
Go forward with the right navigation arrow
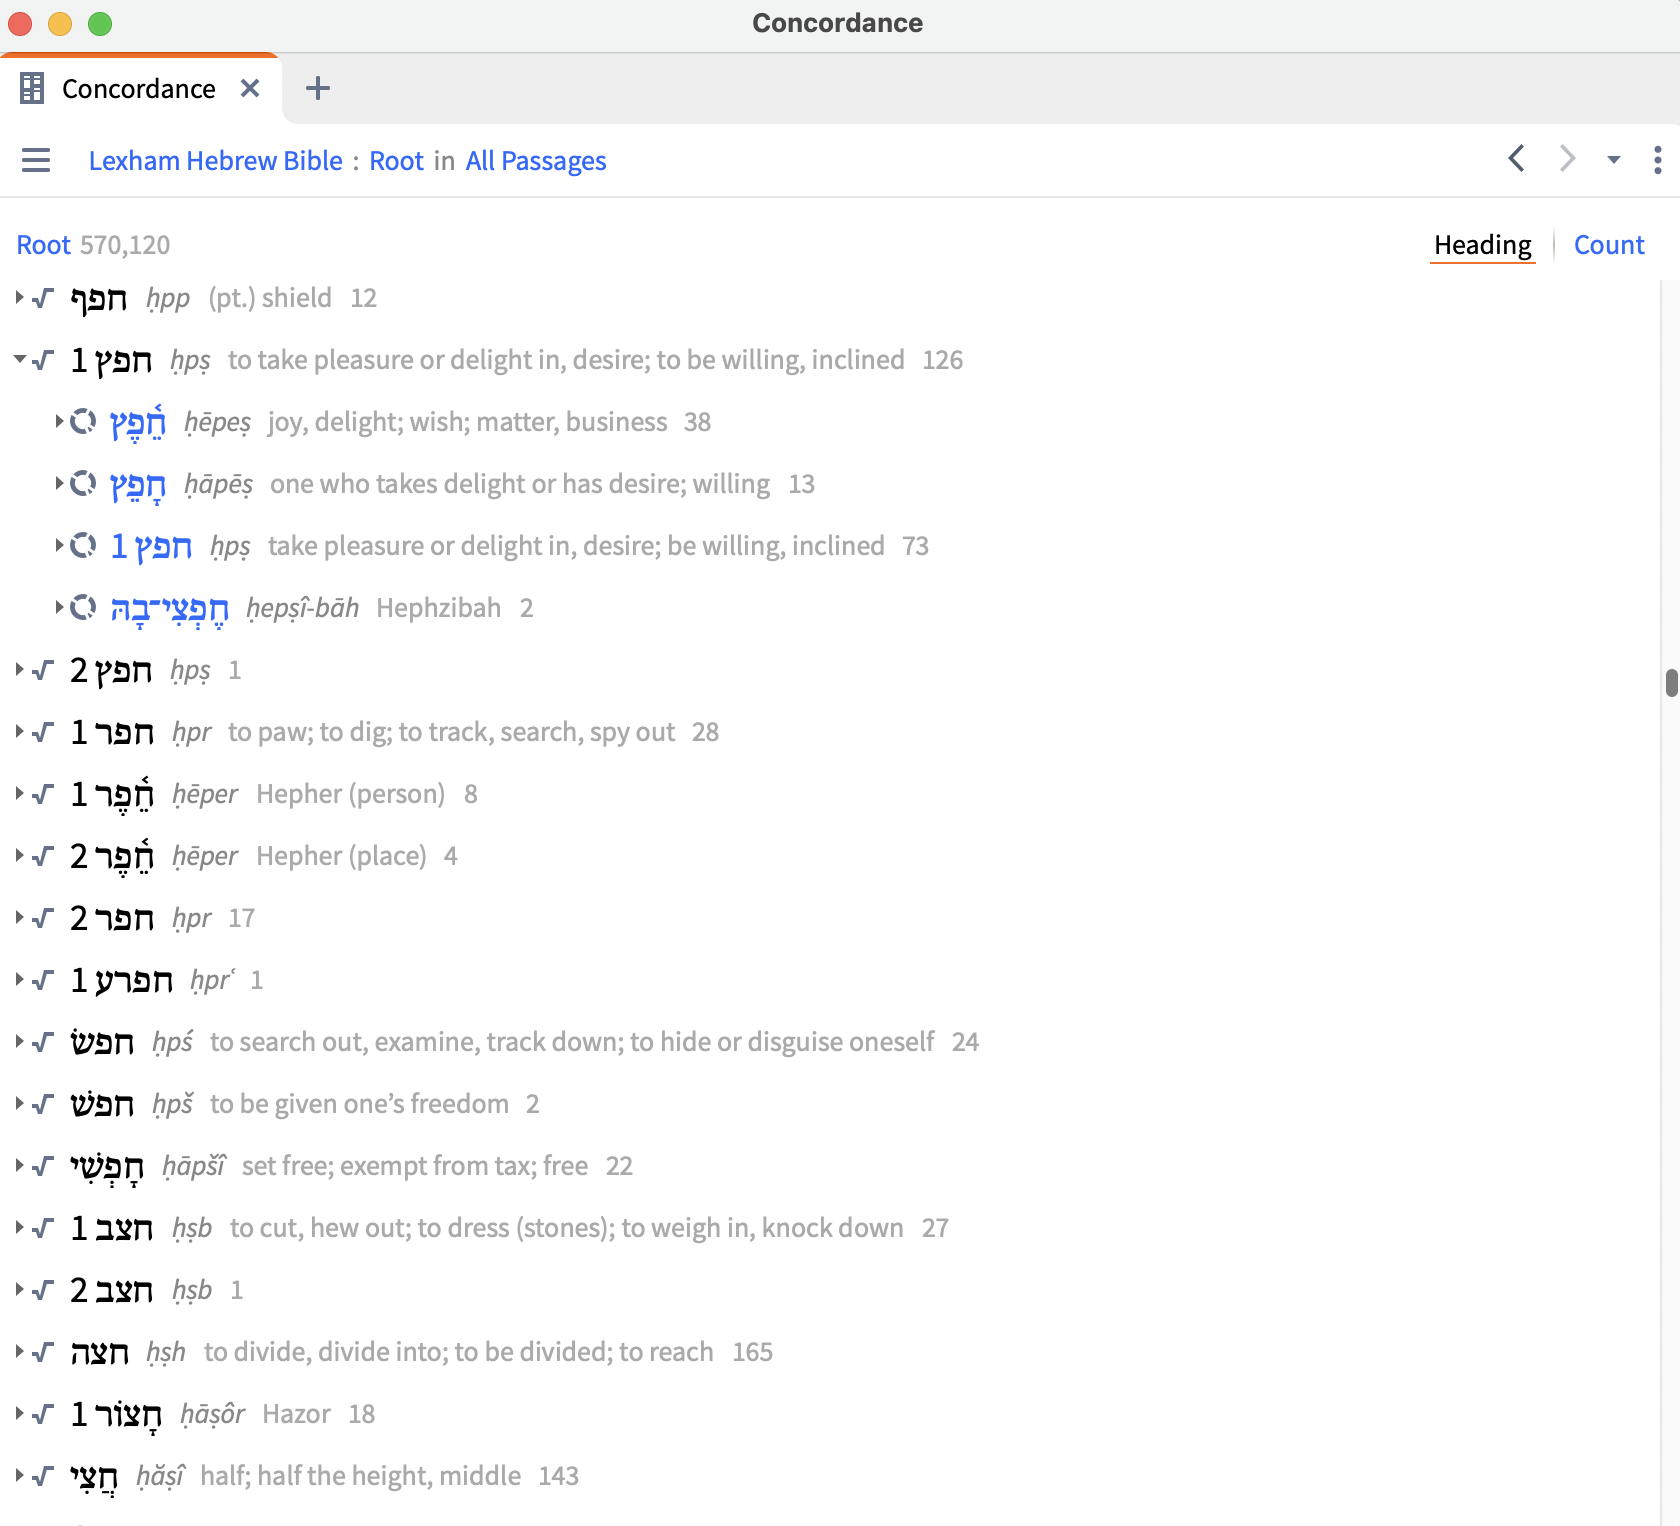click(x=1567, y=159)
